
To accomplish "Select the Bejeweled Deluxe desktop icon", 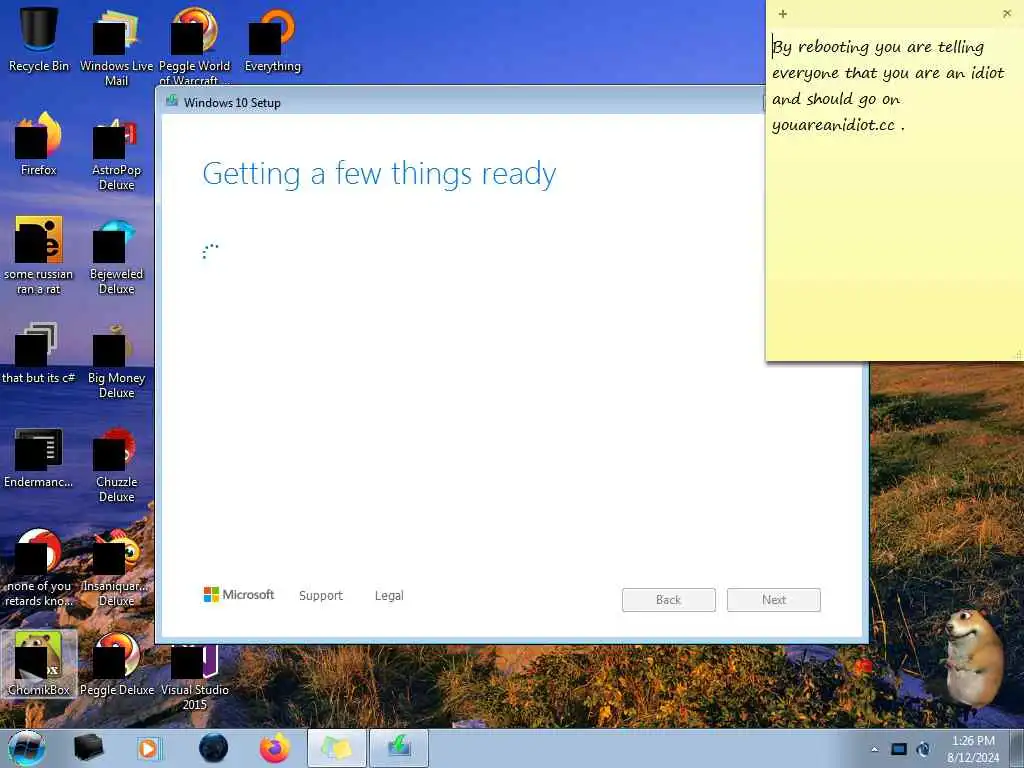I will (116, 256).
